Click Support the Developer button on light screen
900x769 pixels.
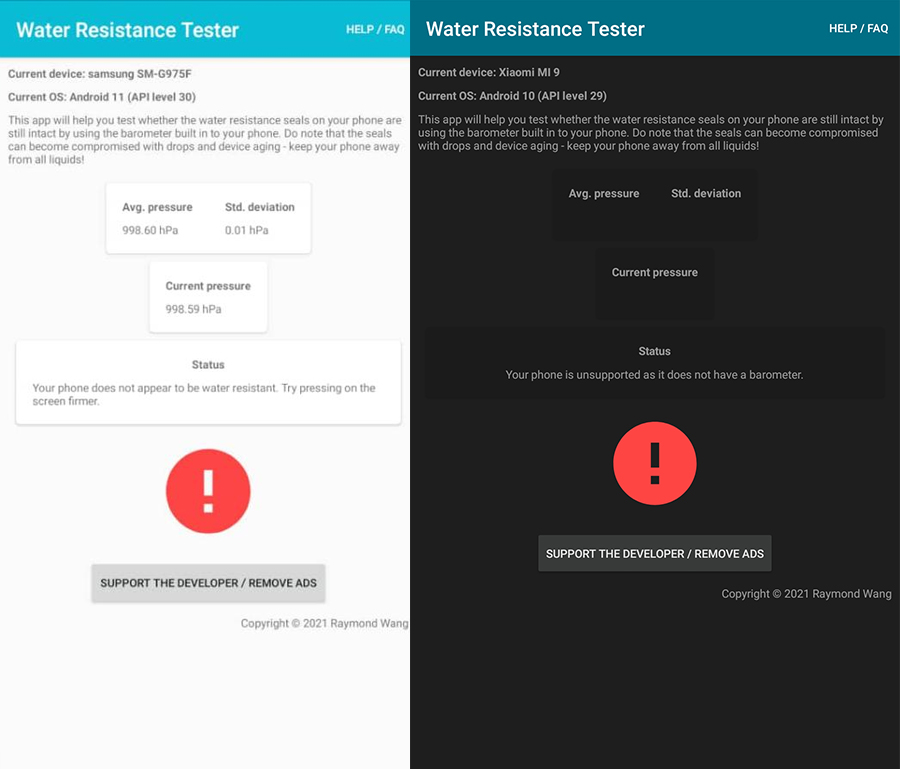coord(208,583)
